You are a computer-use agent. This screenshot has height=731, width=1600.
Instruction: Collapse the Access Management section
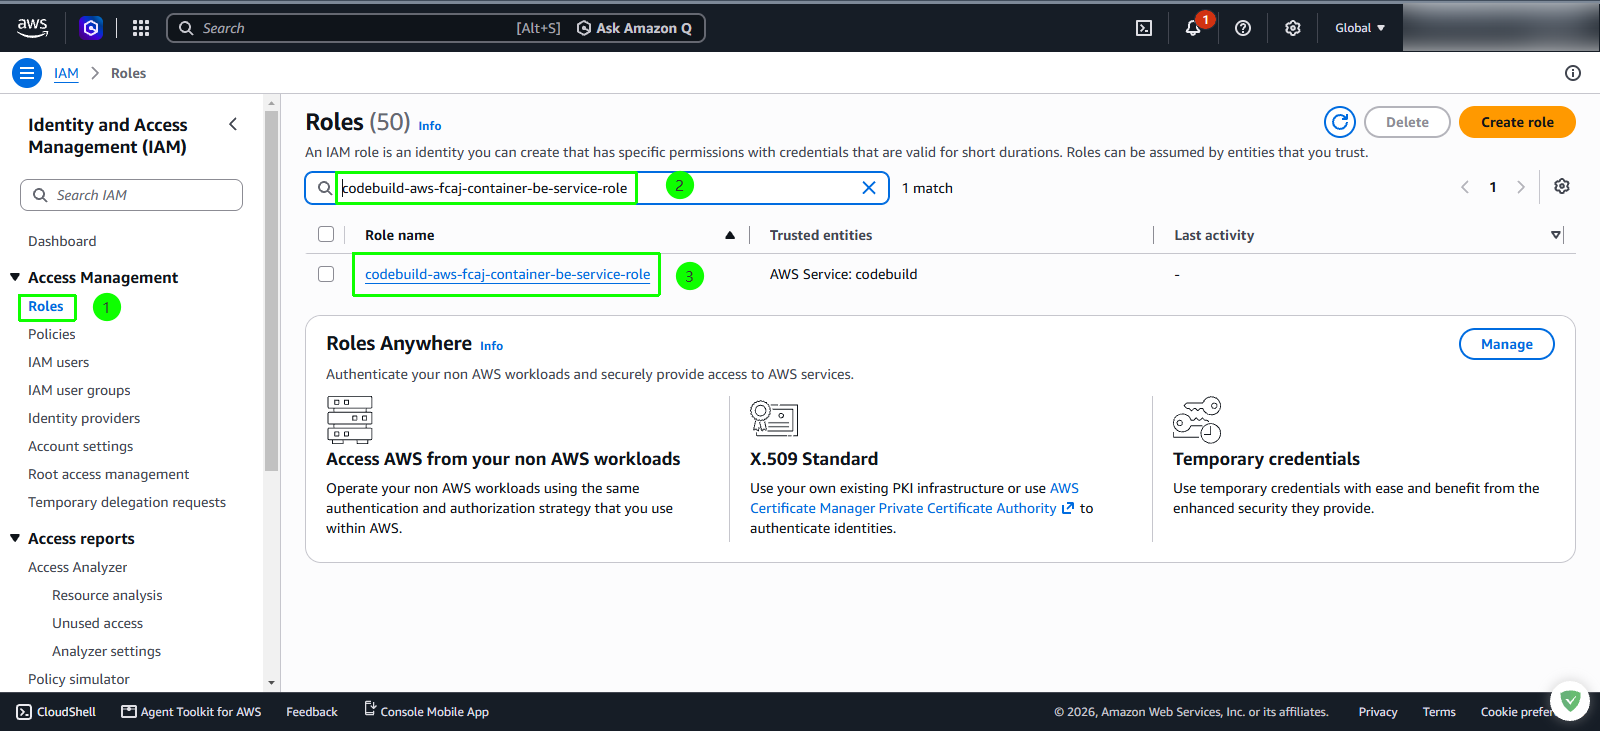point(15,277)
